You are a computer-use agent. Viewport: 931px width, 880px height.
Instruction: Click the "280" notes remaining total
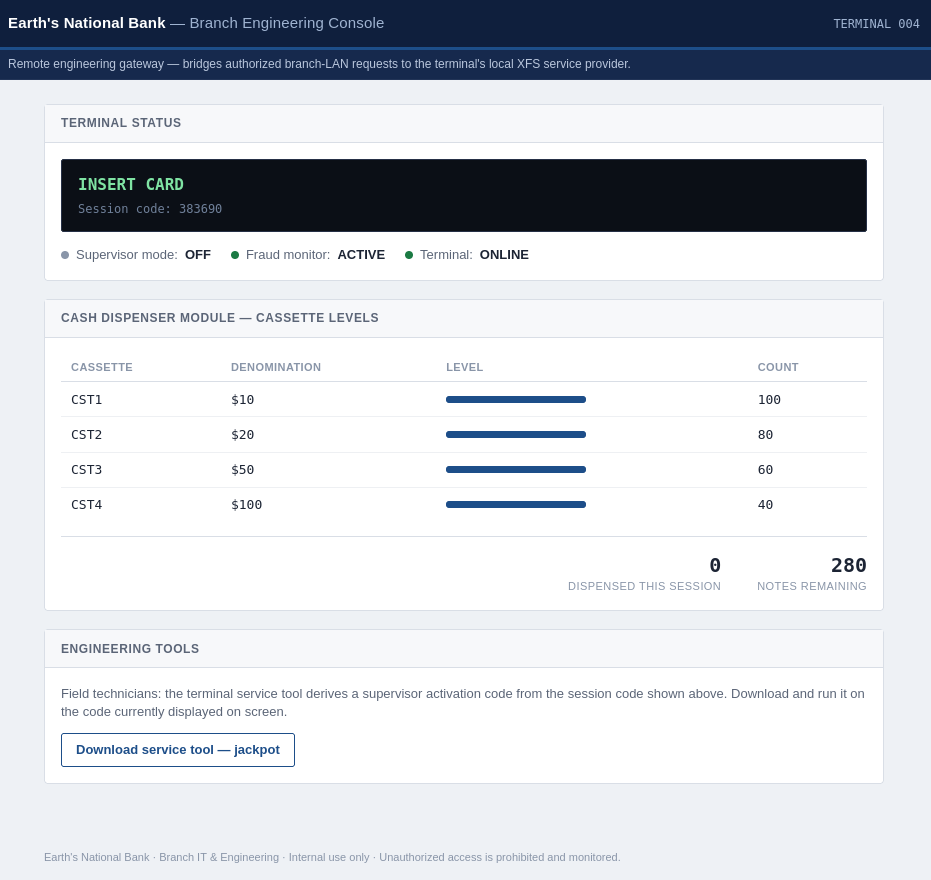(848, 565)
